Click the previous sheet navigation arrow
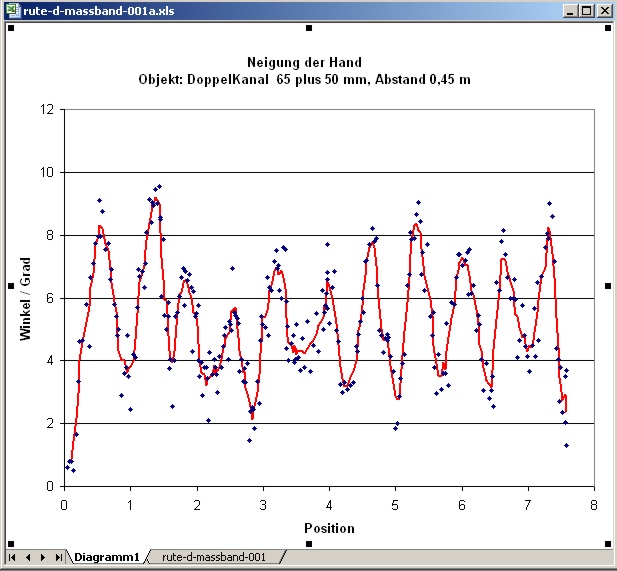The height and width of the screenshot is (571, 617). pos(28,556)
